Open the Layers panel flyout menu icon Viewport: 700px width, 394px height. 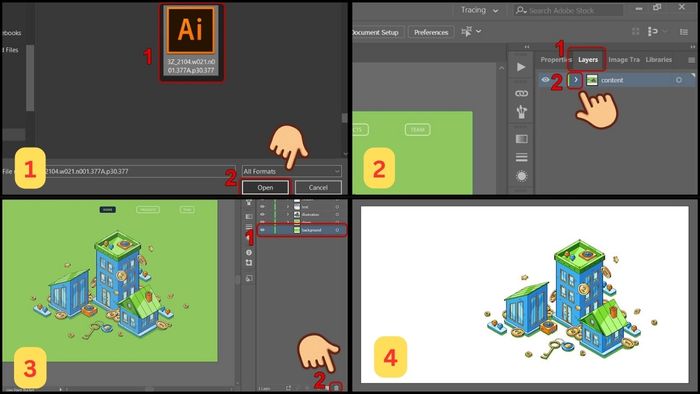click(x=691, y=60)
